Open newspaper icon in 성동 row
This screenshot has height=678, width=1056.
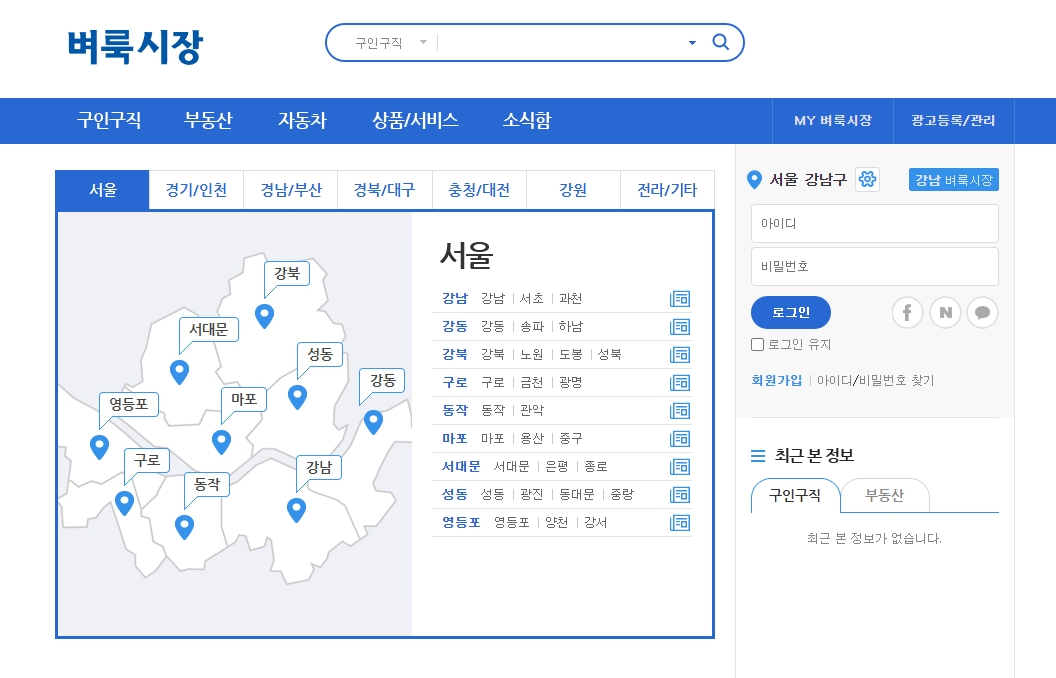[680, 495]
